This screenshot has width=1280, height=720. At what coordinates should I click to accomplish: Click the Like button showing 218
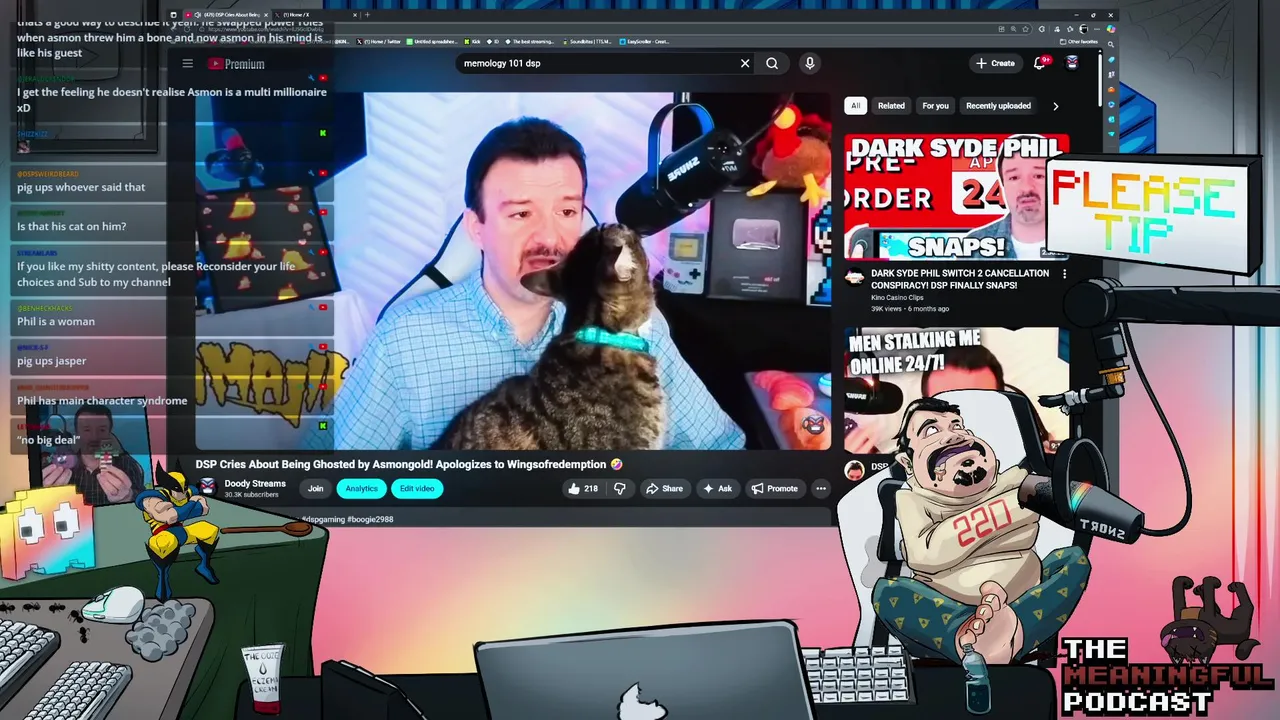point(583,489)
